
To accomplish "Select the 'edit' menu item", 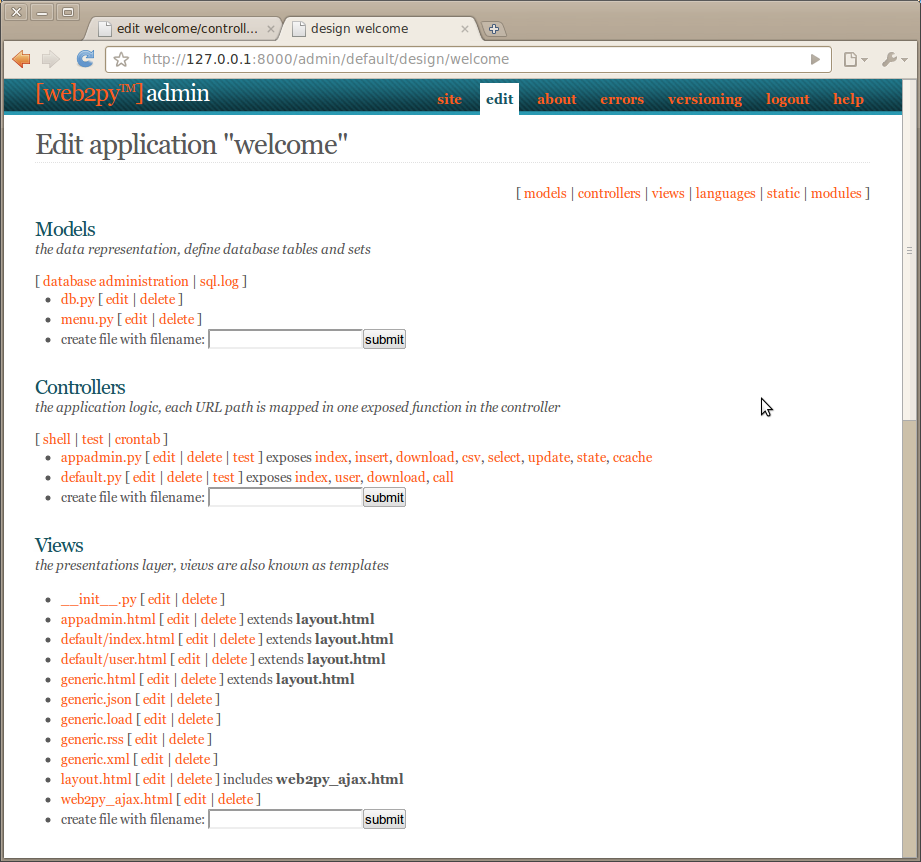I will 499,99.
